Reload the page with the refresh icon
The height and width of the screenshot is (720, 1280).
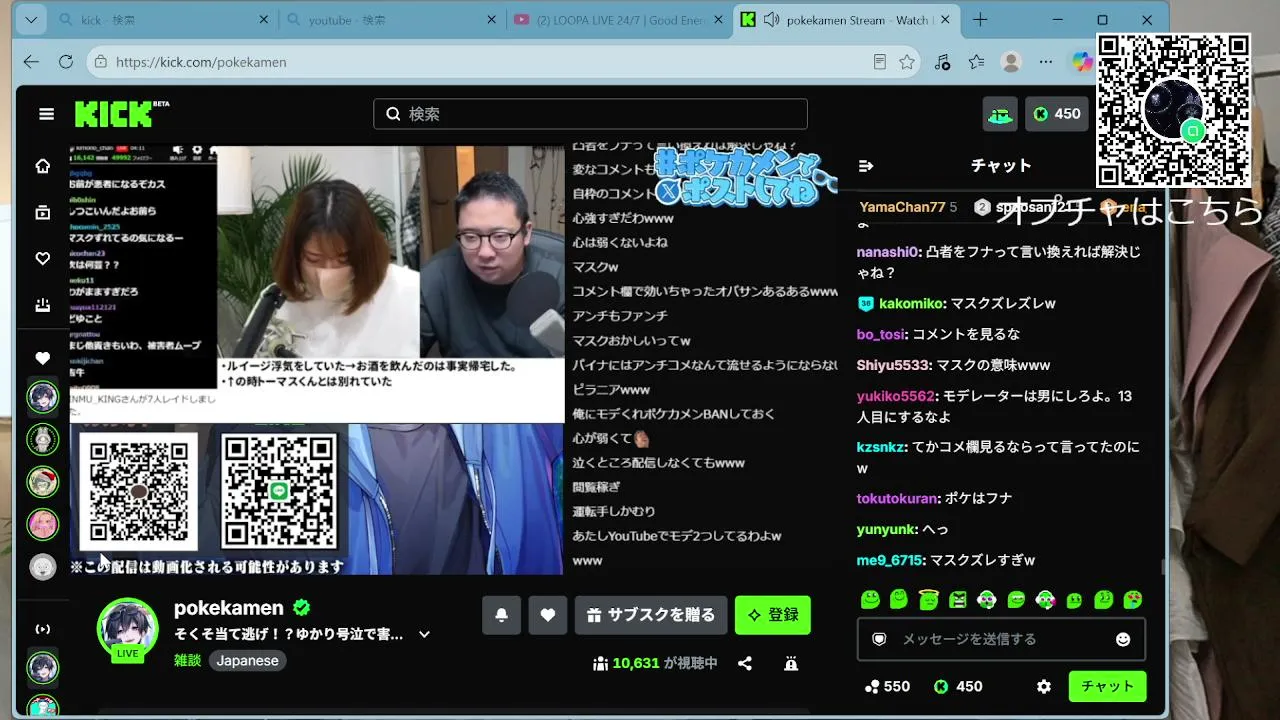click(x=66, y=62)
